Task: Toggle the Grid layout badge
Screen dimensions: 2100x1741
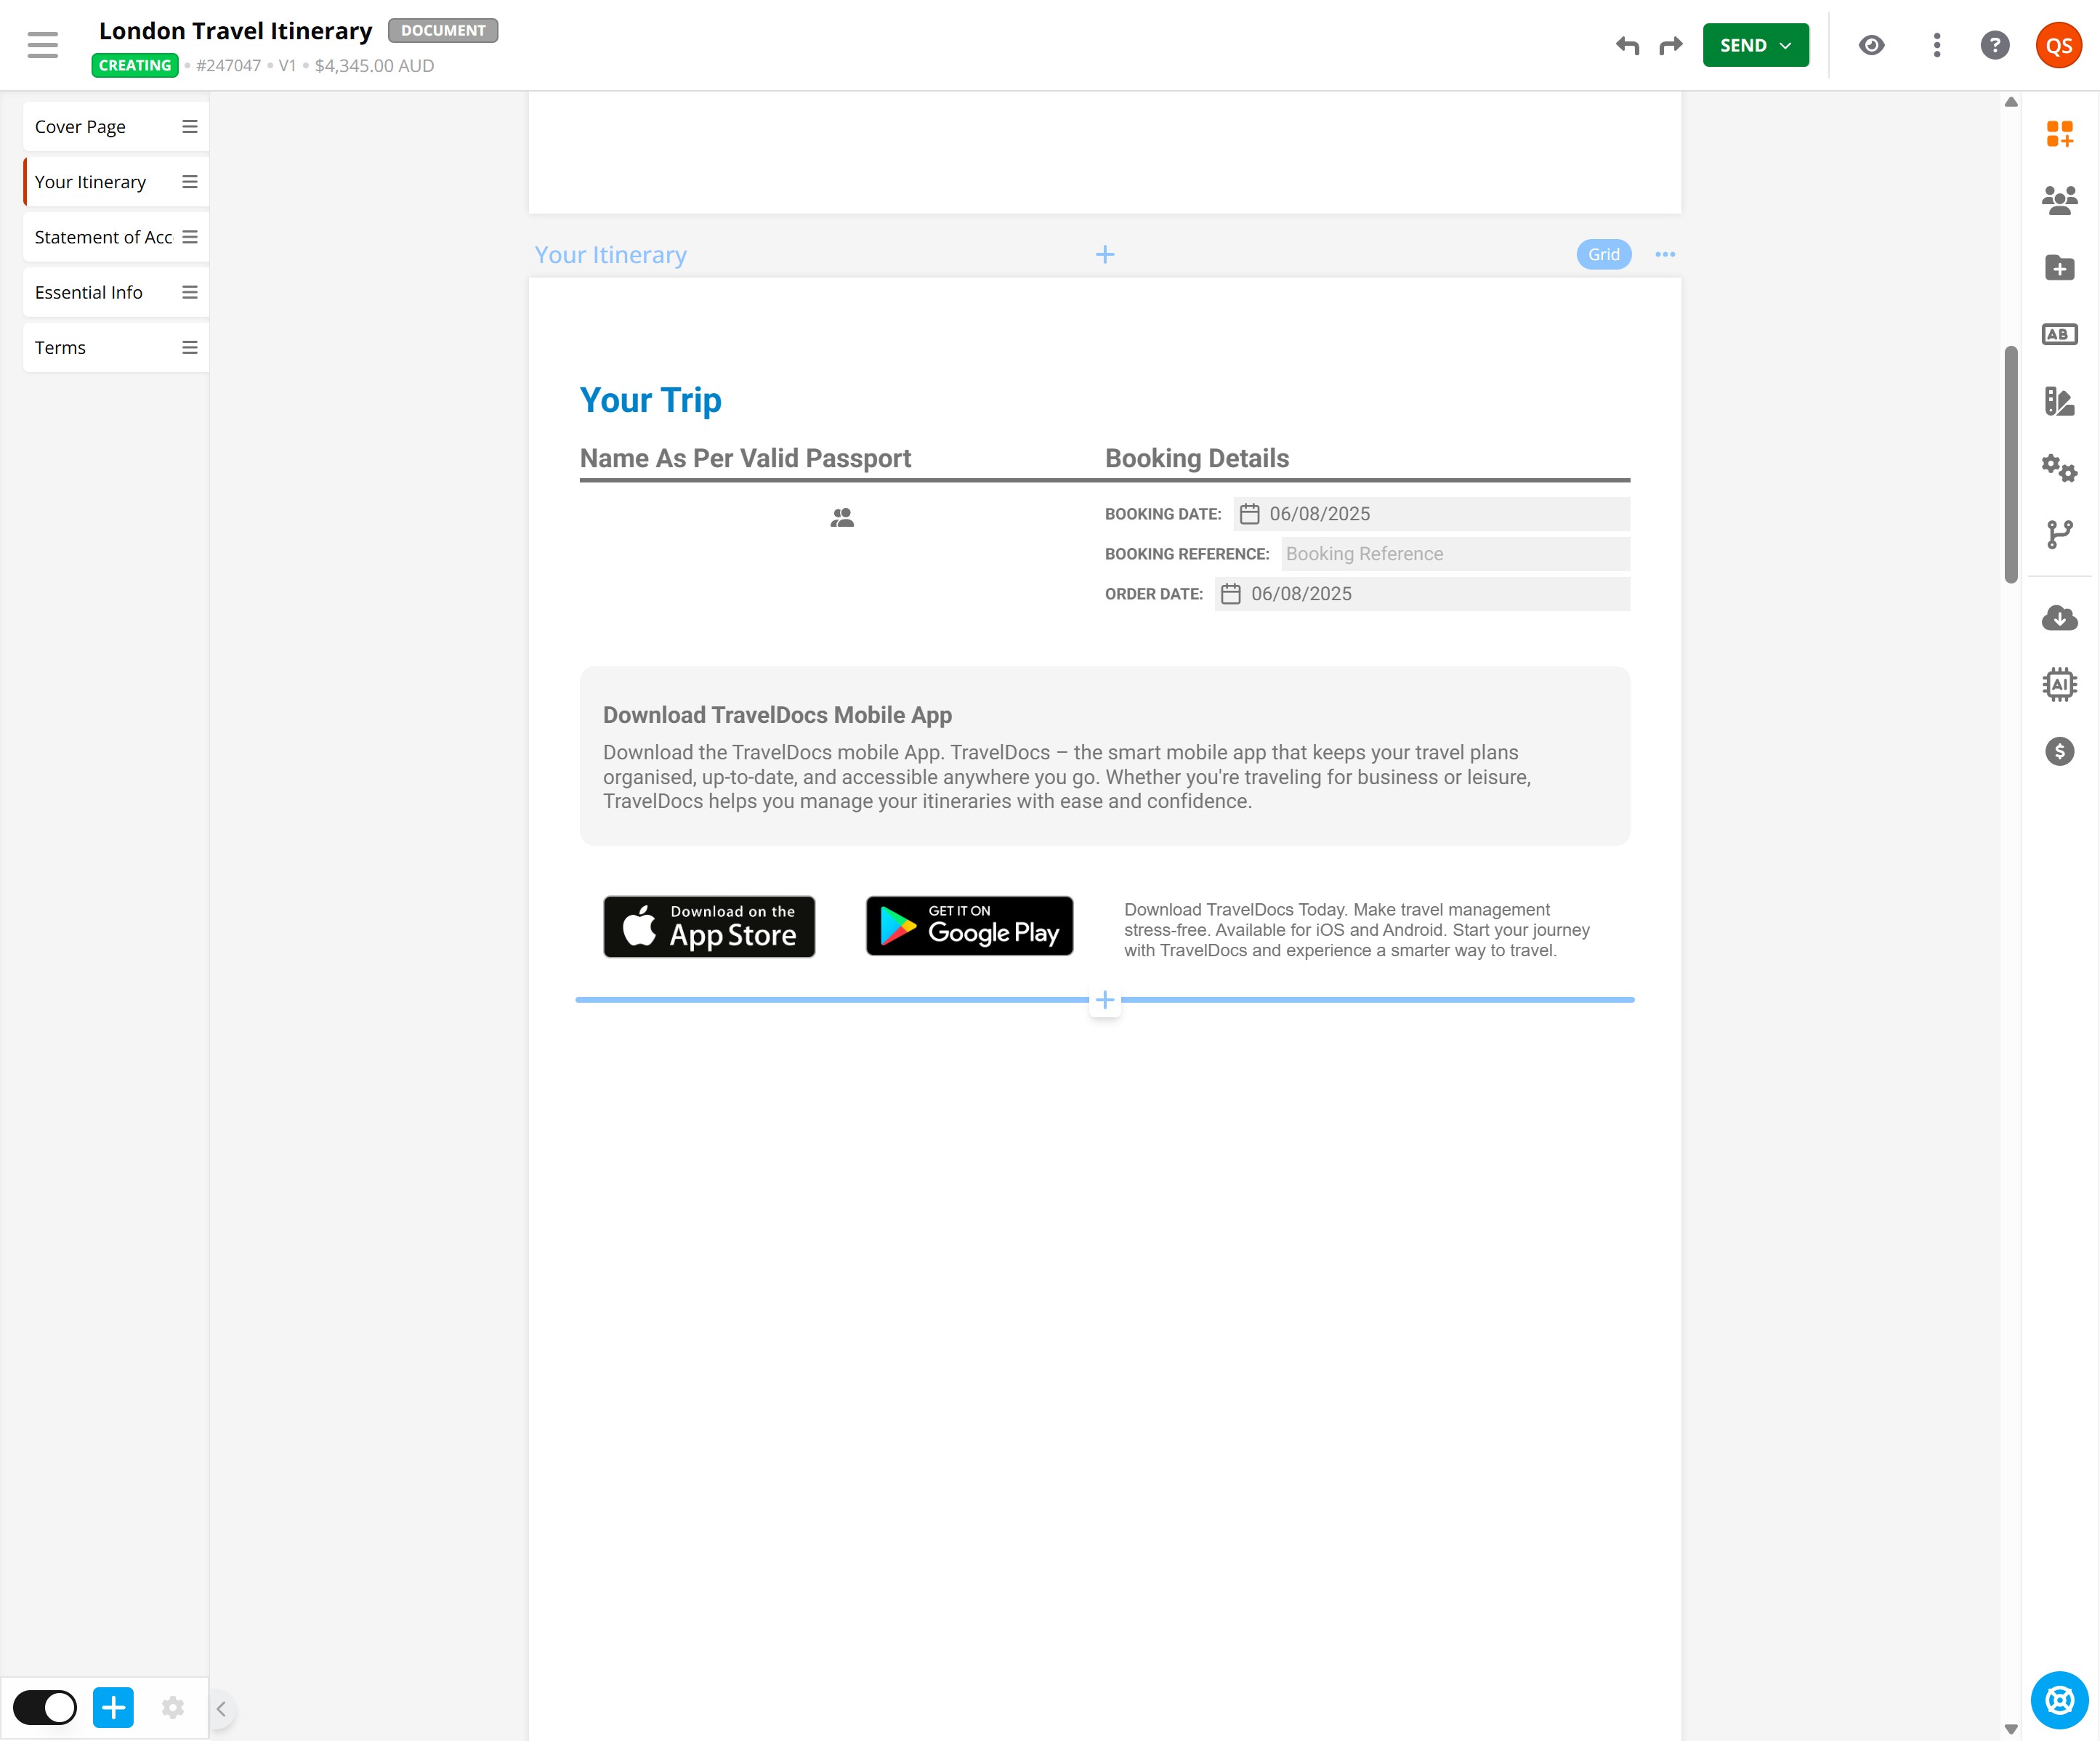Action: tap(1603, 254)
